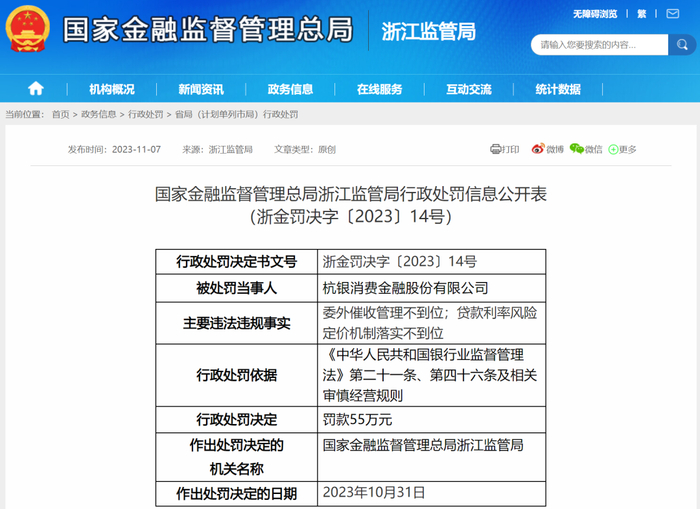The width and height of the screenshot is (700, 509).
Task: Click 政务信息 in the breadcrumb
Action: point(99,114)
